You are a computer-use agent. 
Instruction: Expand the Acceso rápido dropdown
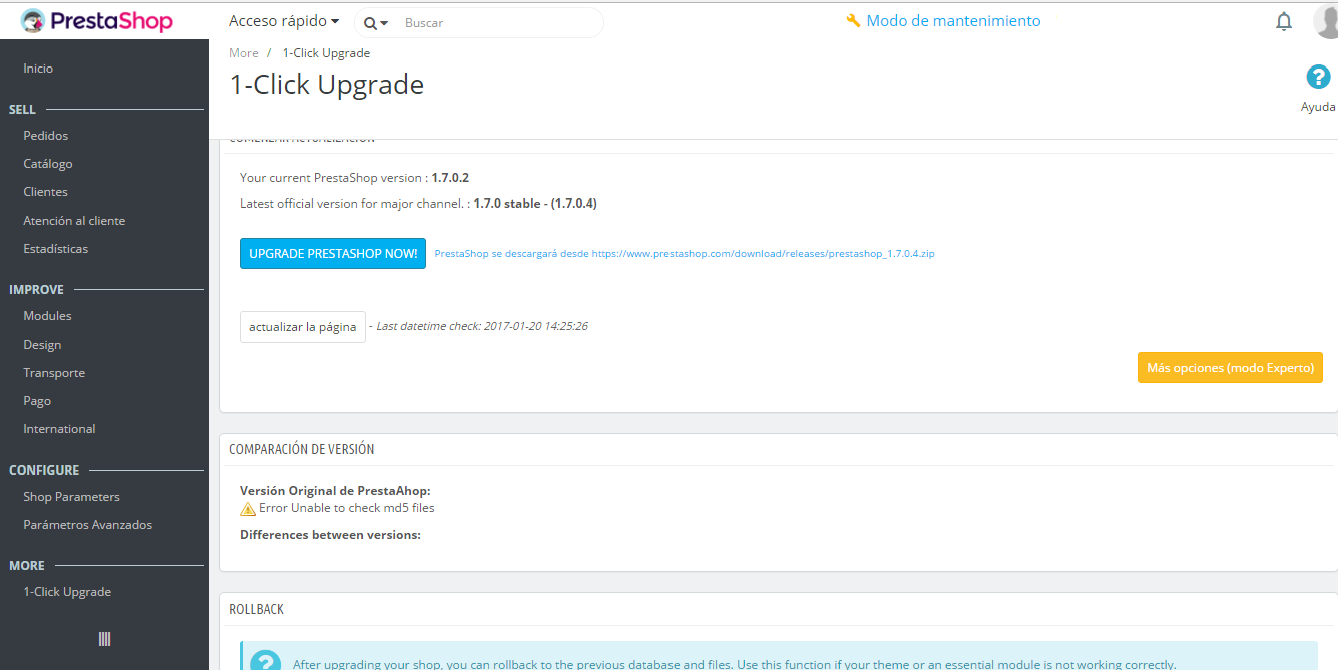pyautogui.click(x=284, y=21)
